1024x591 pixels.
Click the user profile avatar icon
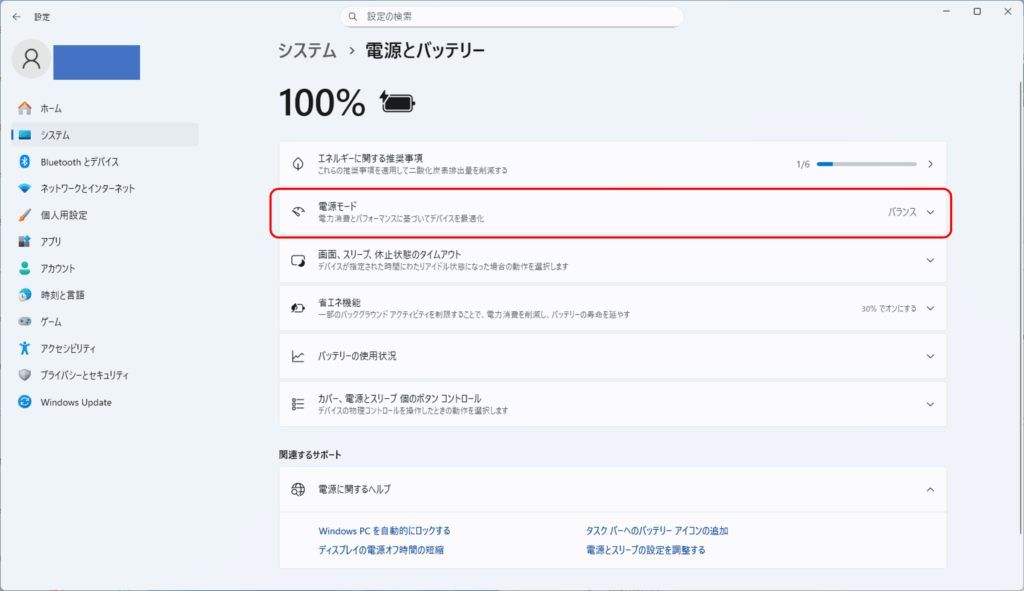[31, 59]
